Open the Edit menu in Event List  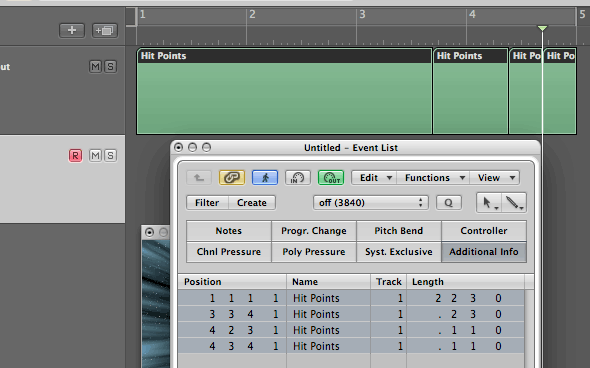(374, 178)
